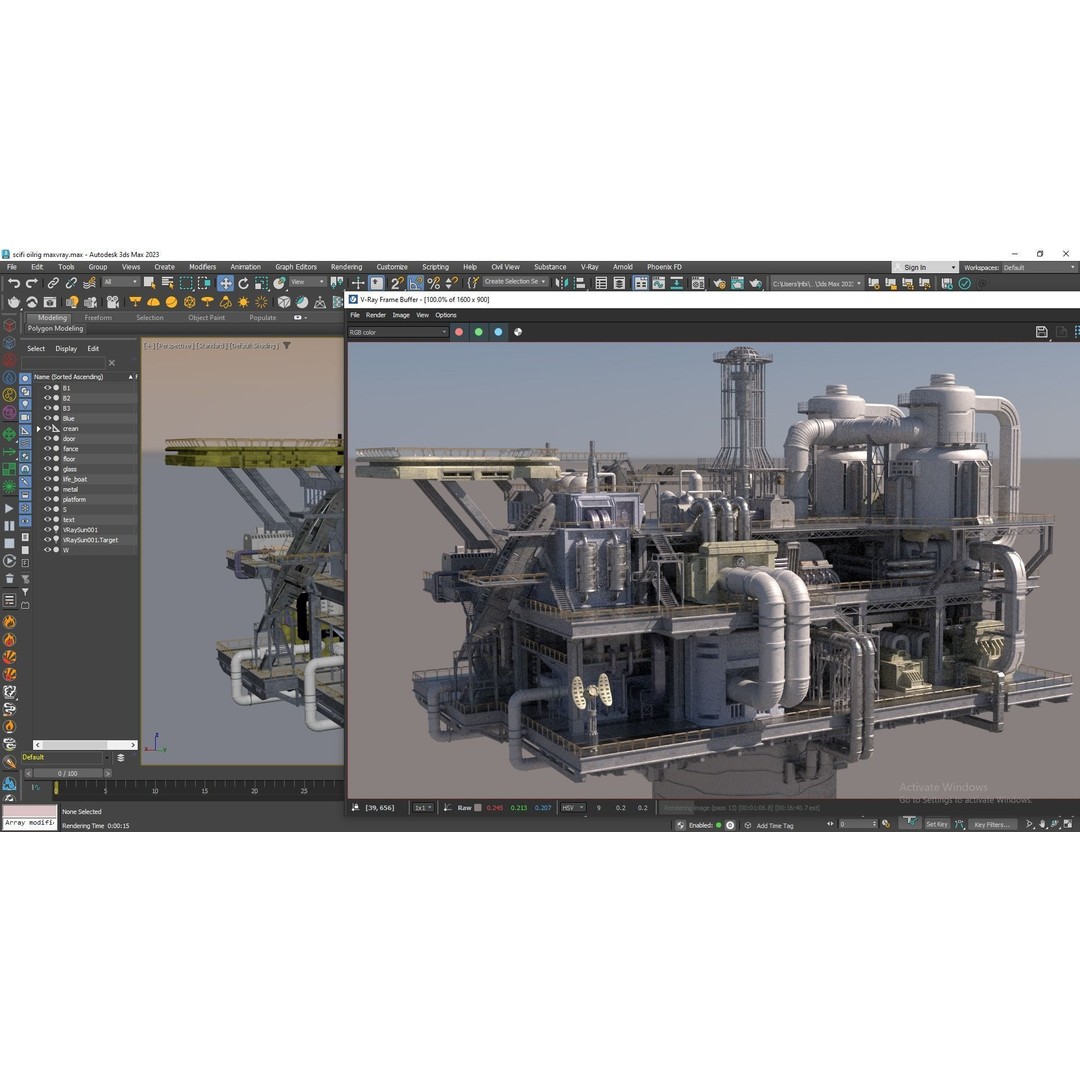The image size is (1080, 1080).
Task: Toggle the green channel in V-Ray Frame Buffer
Action: [478, 331]
